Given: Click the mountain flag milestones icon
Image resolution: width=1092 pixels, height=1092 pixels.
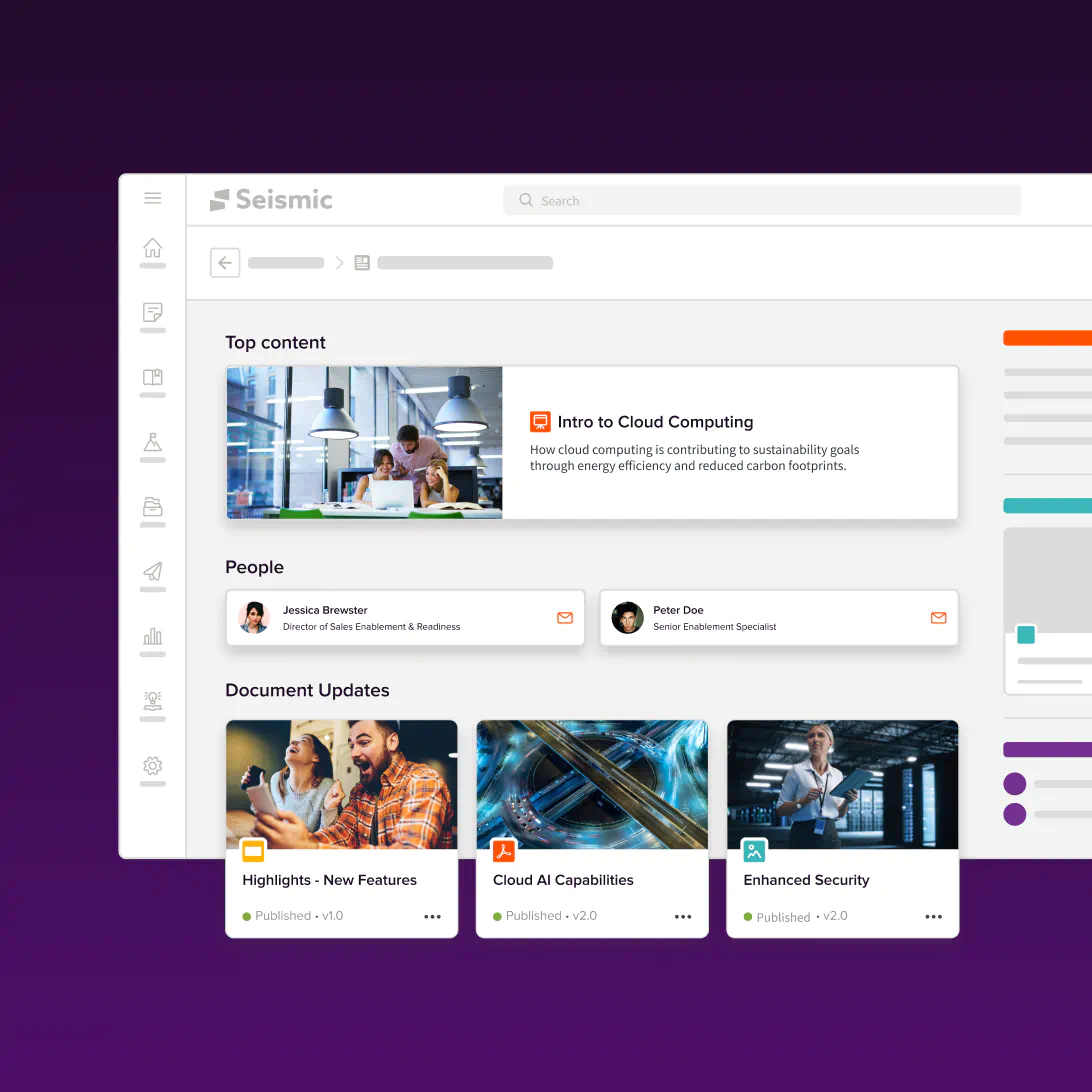Looking at the screenshot, I should pos(152,442).
